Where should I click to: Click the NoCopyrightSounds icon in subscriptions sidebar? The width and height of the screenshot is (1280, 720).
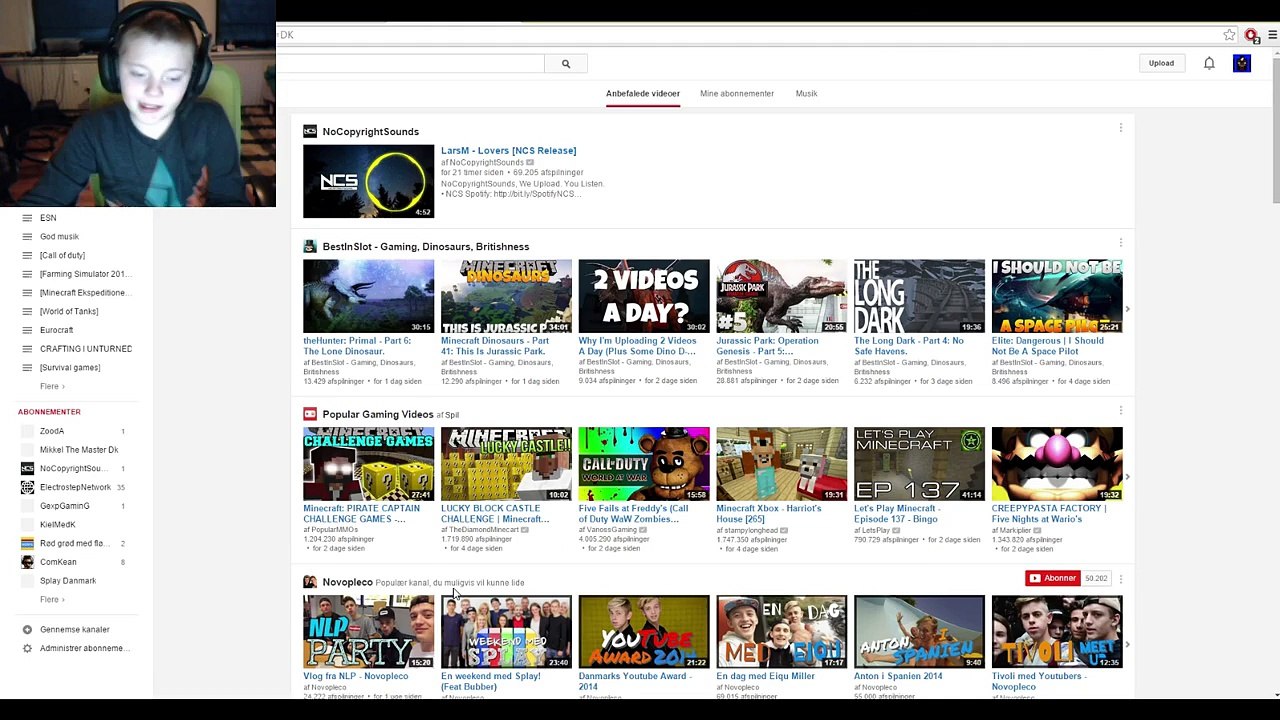point(27,468)
